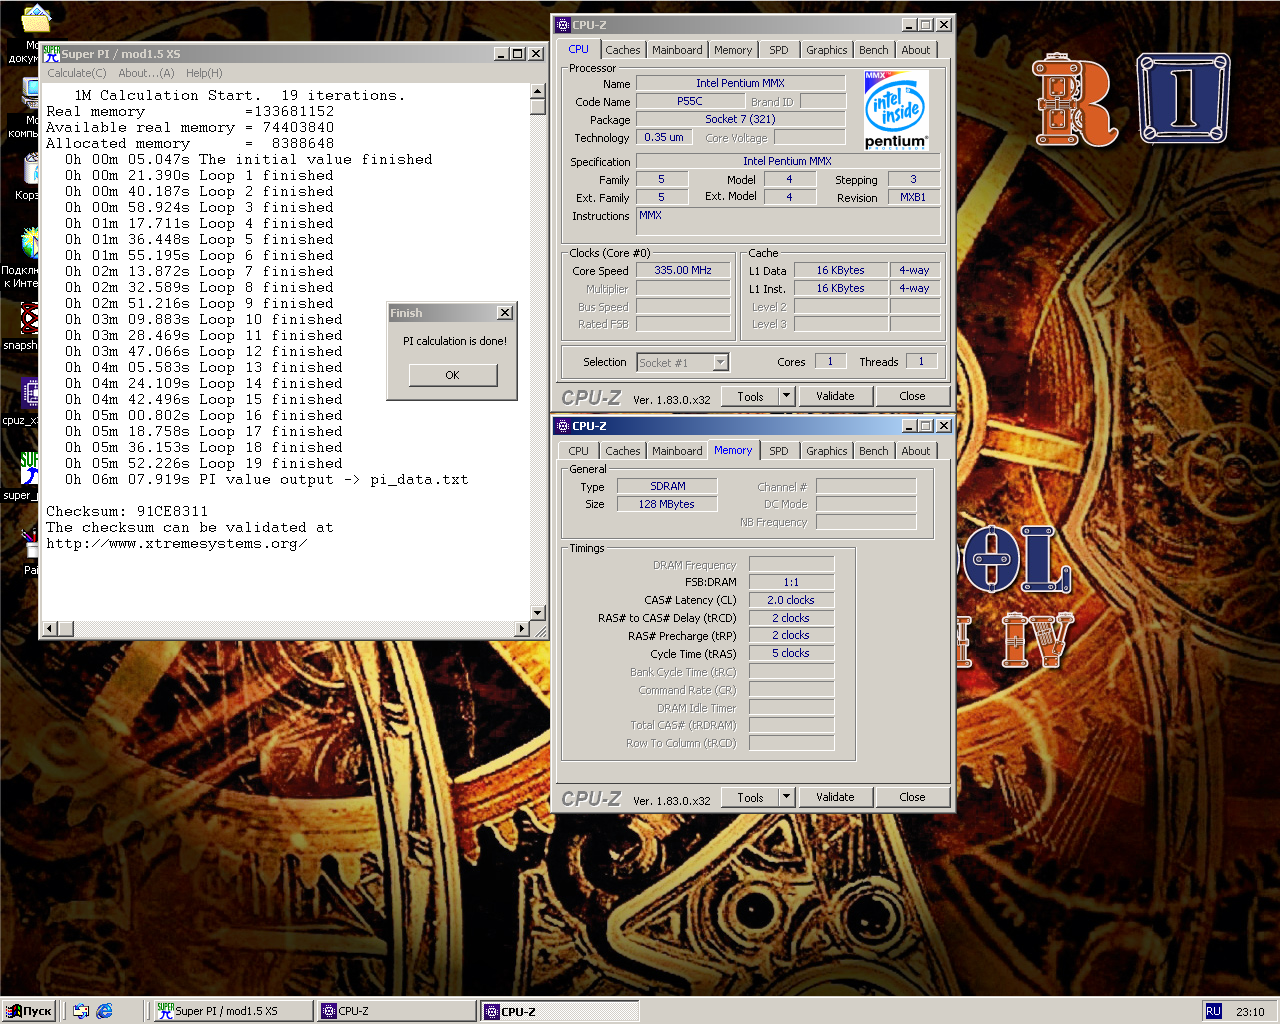
Task: Click the Intel Inside Pentium logo
Action: point(896,110)
